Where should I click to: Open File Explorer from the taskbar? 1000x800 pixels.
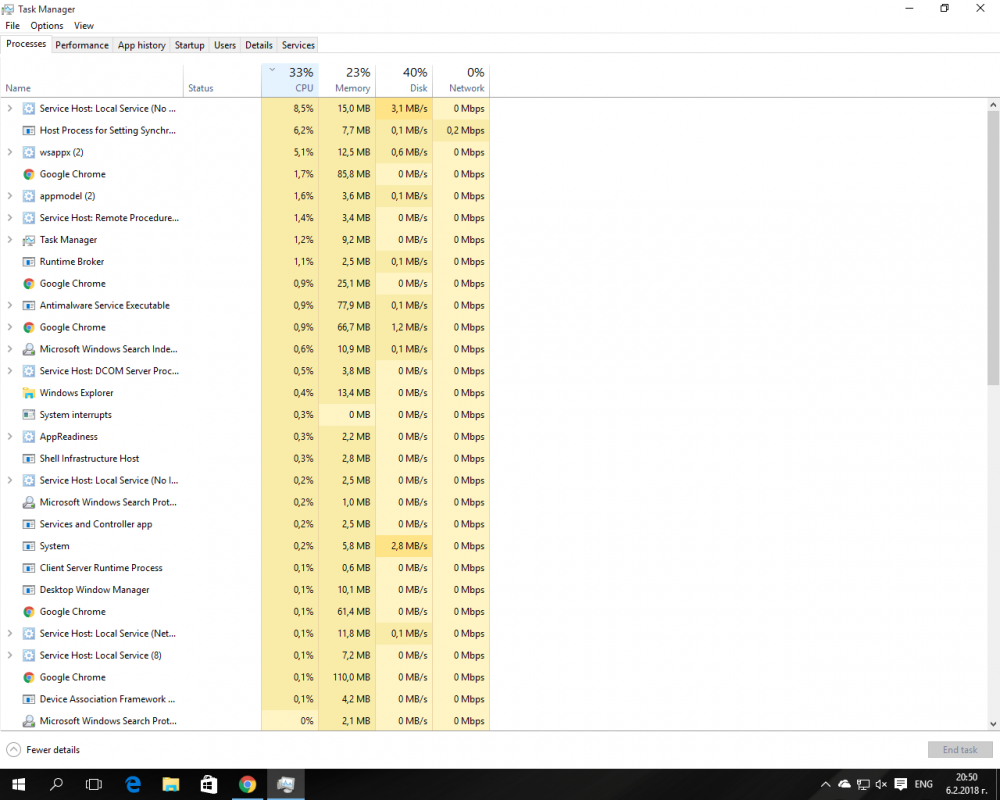(x=171, y=784)
